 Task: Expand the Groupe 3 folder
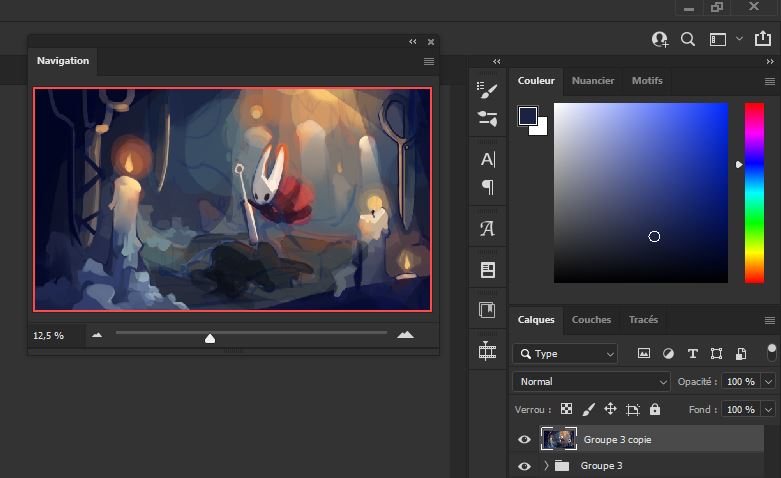click(546, 466)
